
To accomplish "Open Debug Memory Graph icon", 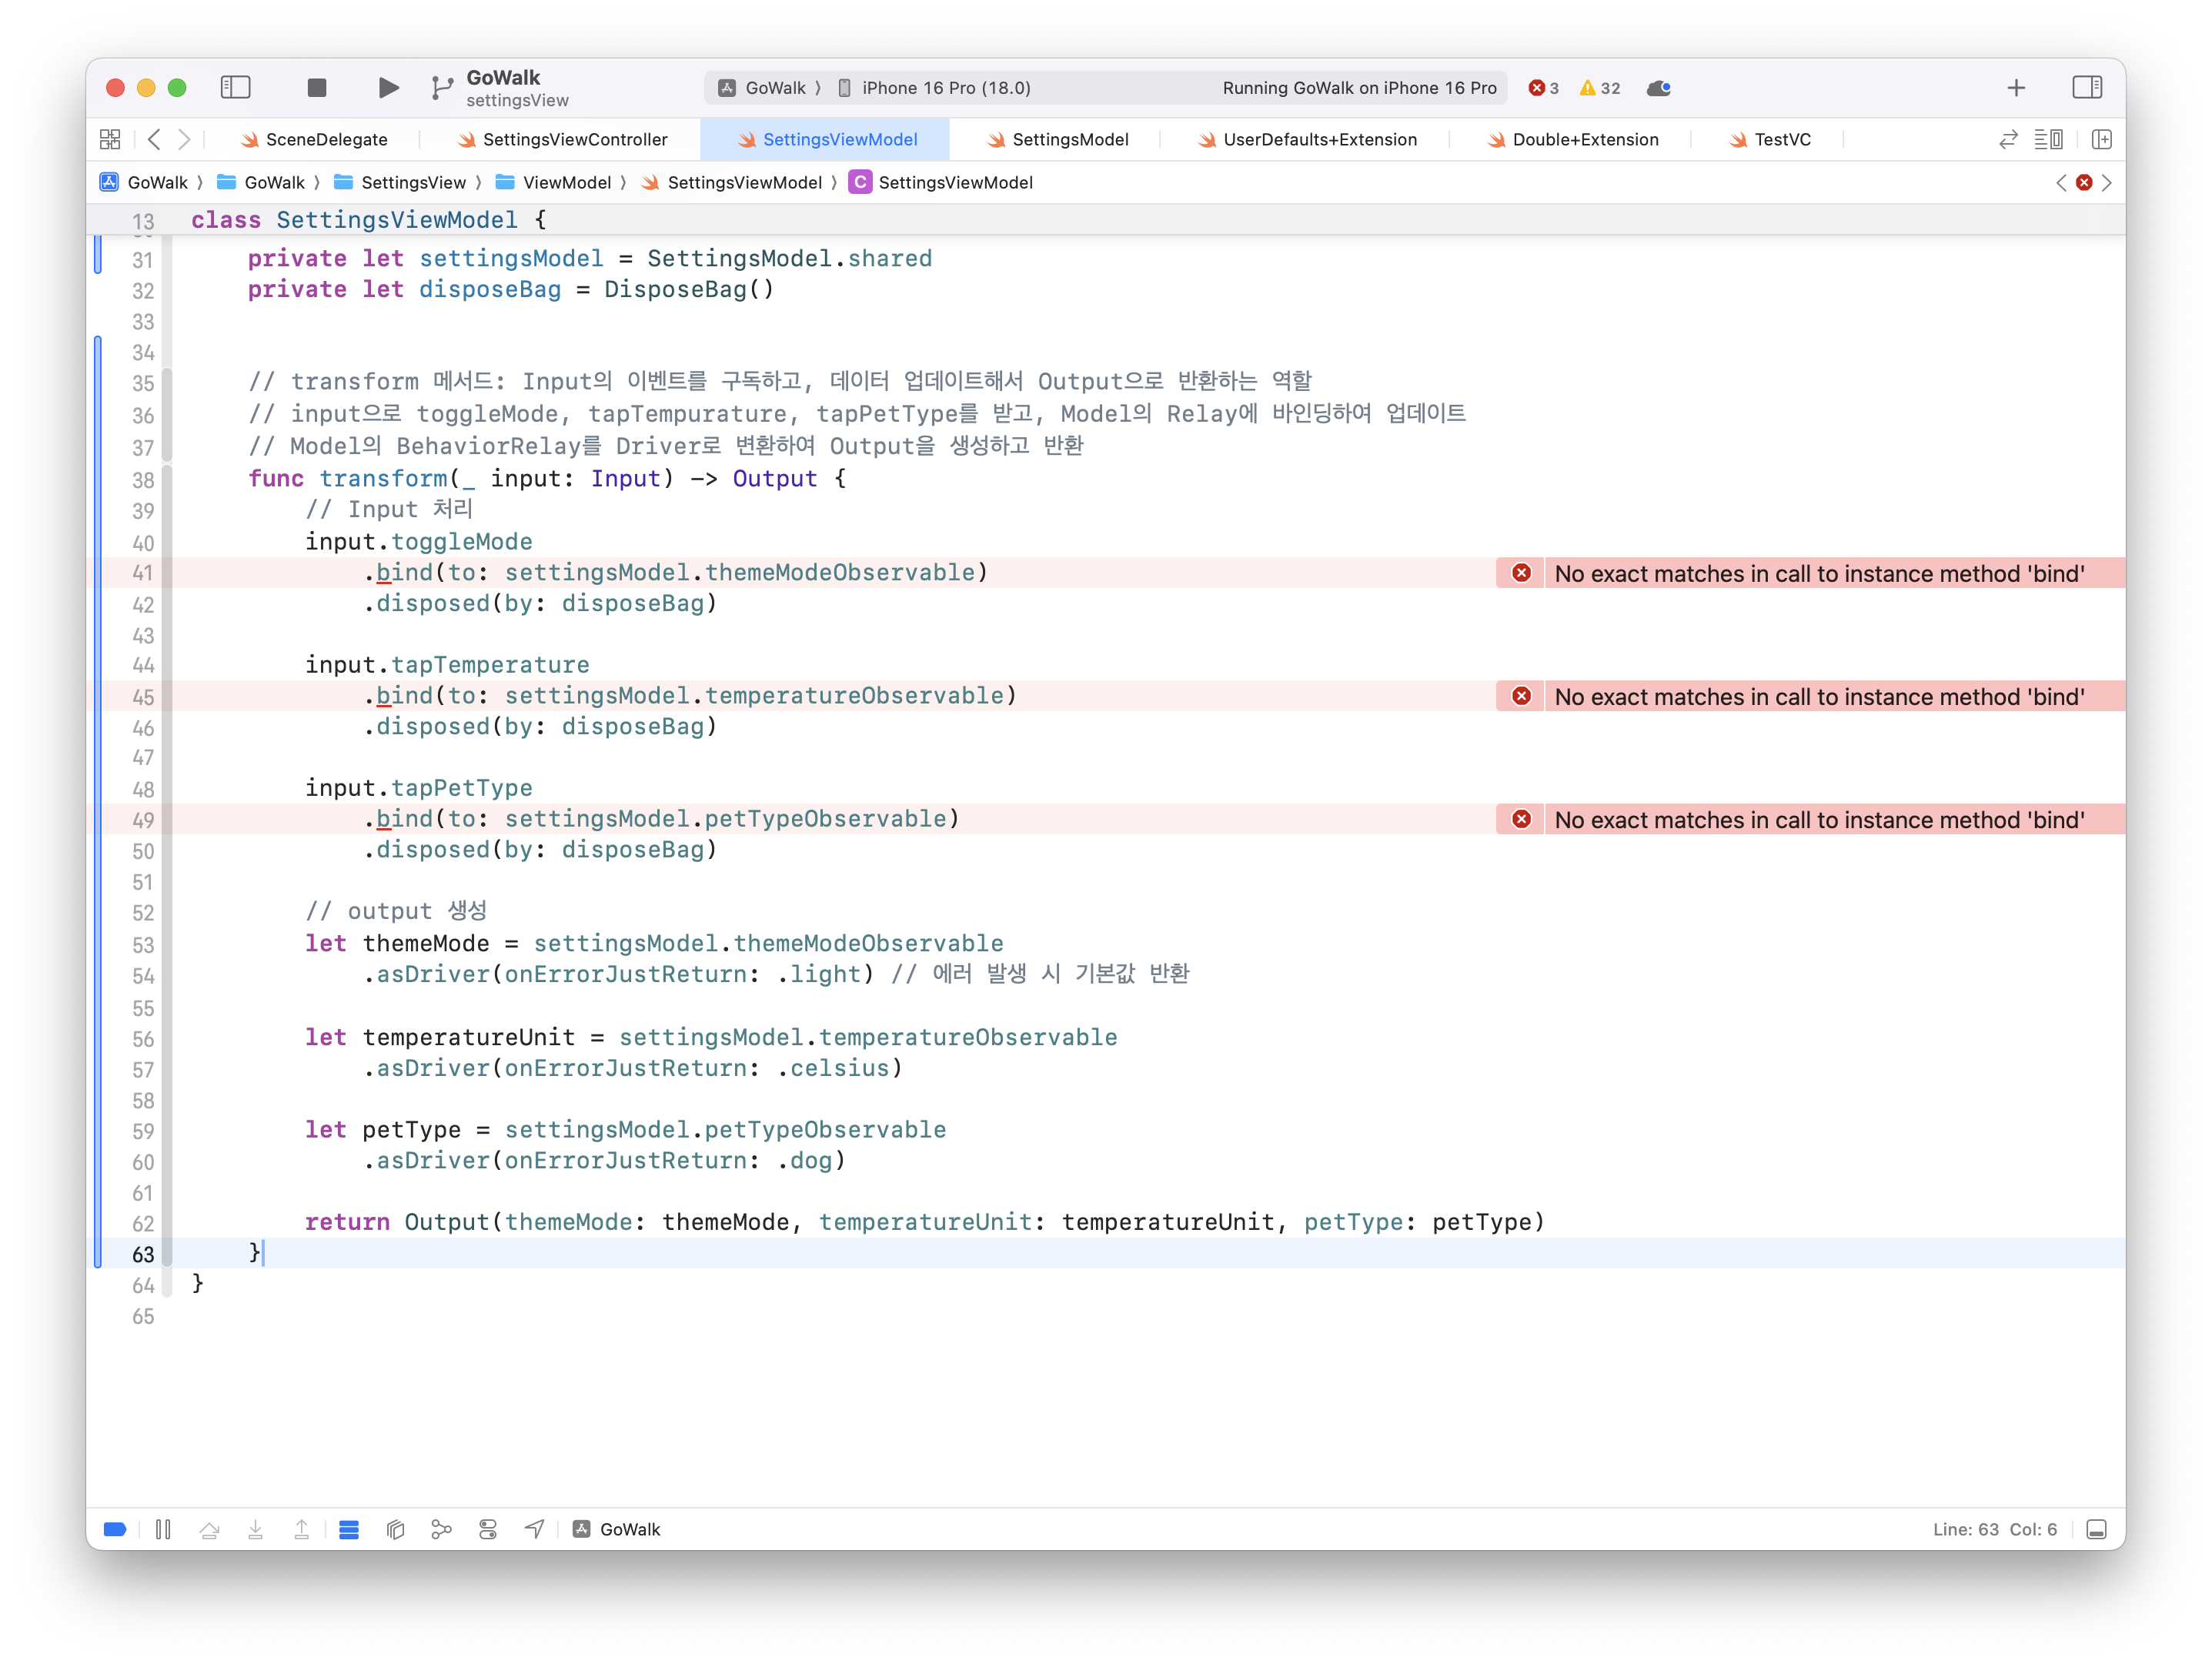I will pyautogui.click(x=441, y=1529).
